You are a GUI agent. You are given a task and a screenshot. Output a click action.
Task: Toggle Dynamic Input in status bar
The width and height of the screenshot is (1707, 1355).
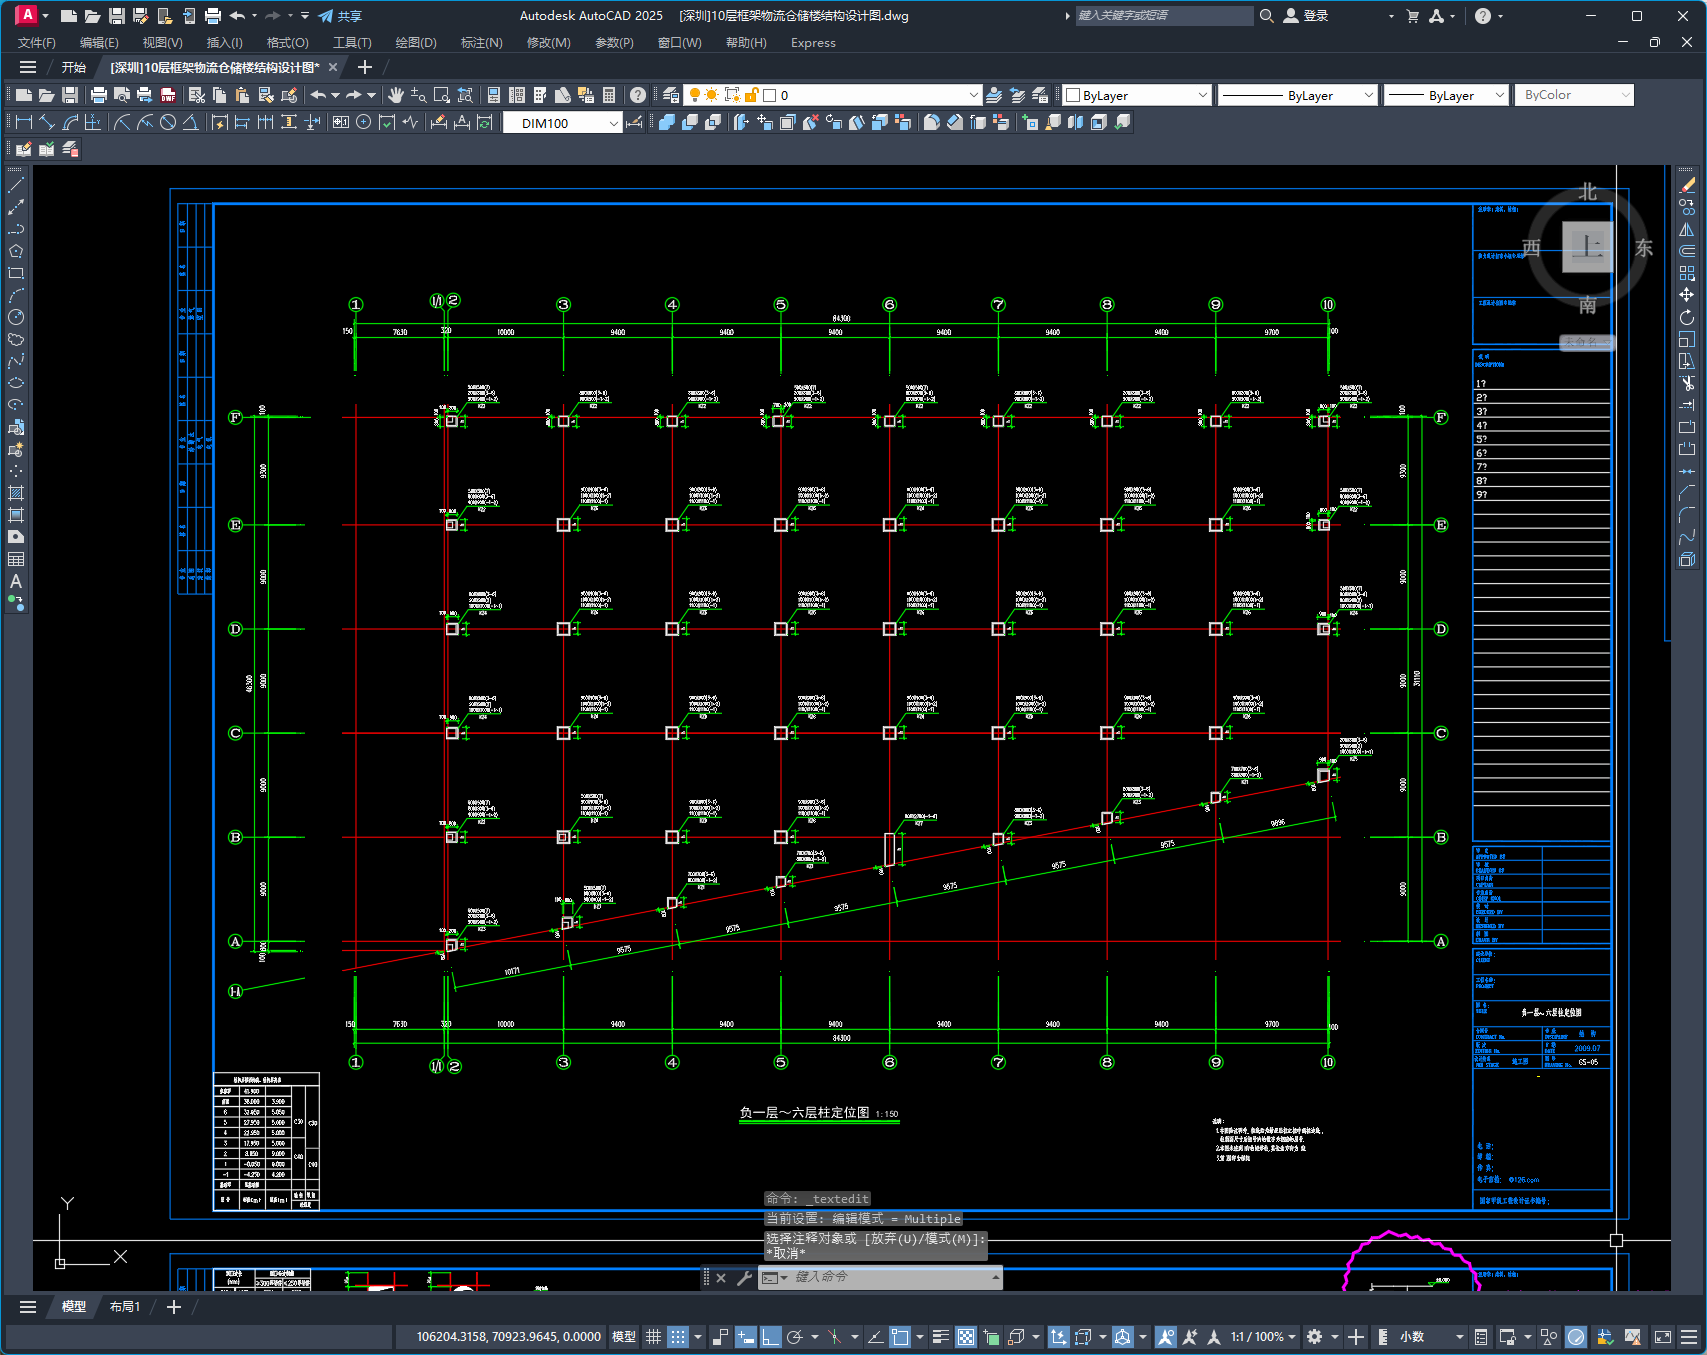[745, 1337]
